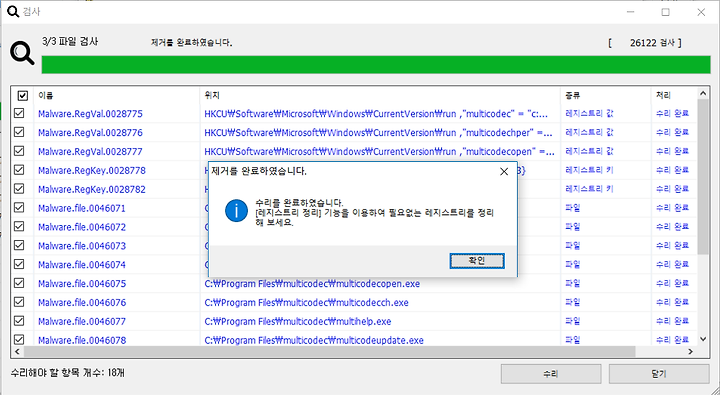The image size is (720, 395).
Task: Click 레지스트리 값 type in RegVal.0028775 row
Action: pyautogui.click(x=589, y=113)
